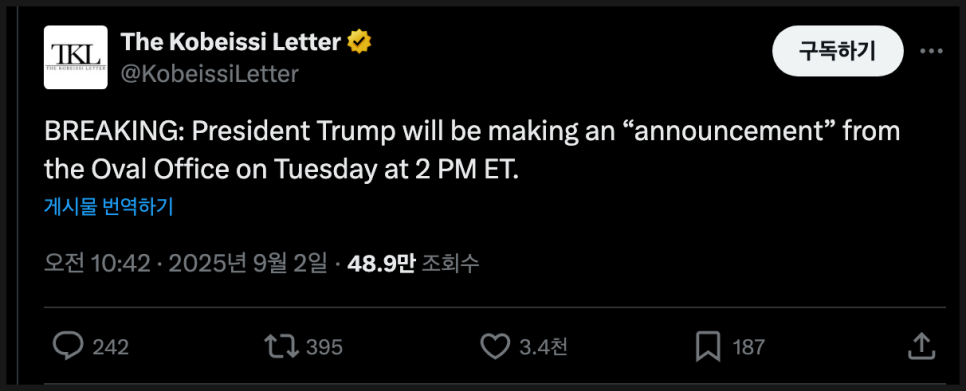The width and height of the screenshot is (966, 391).
Task: Click the gold verified badge
Action: point(359,42)
